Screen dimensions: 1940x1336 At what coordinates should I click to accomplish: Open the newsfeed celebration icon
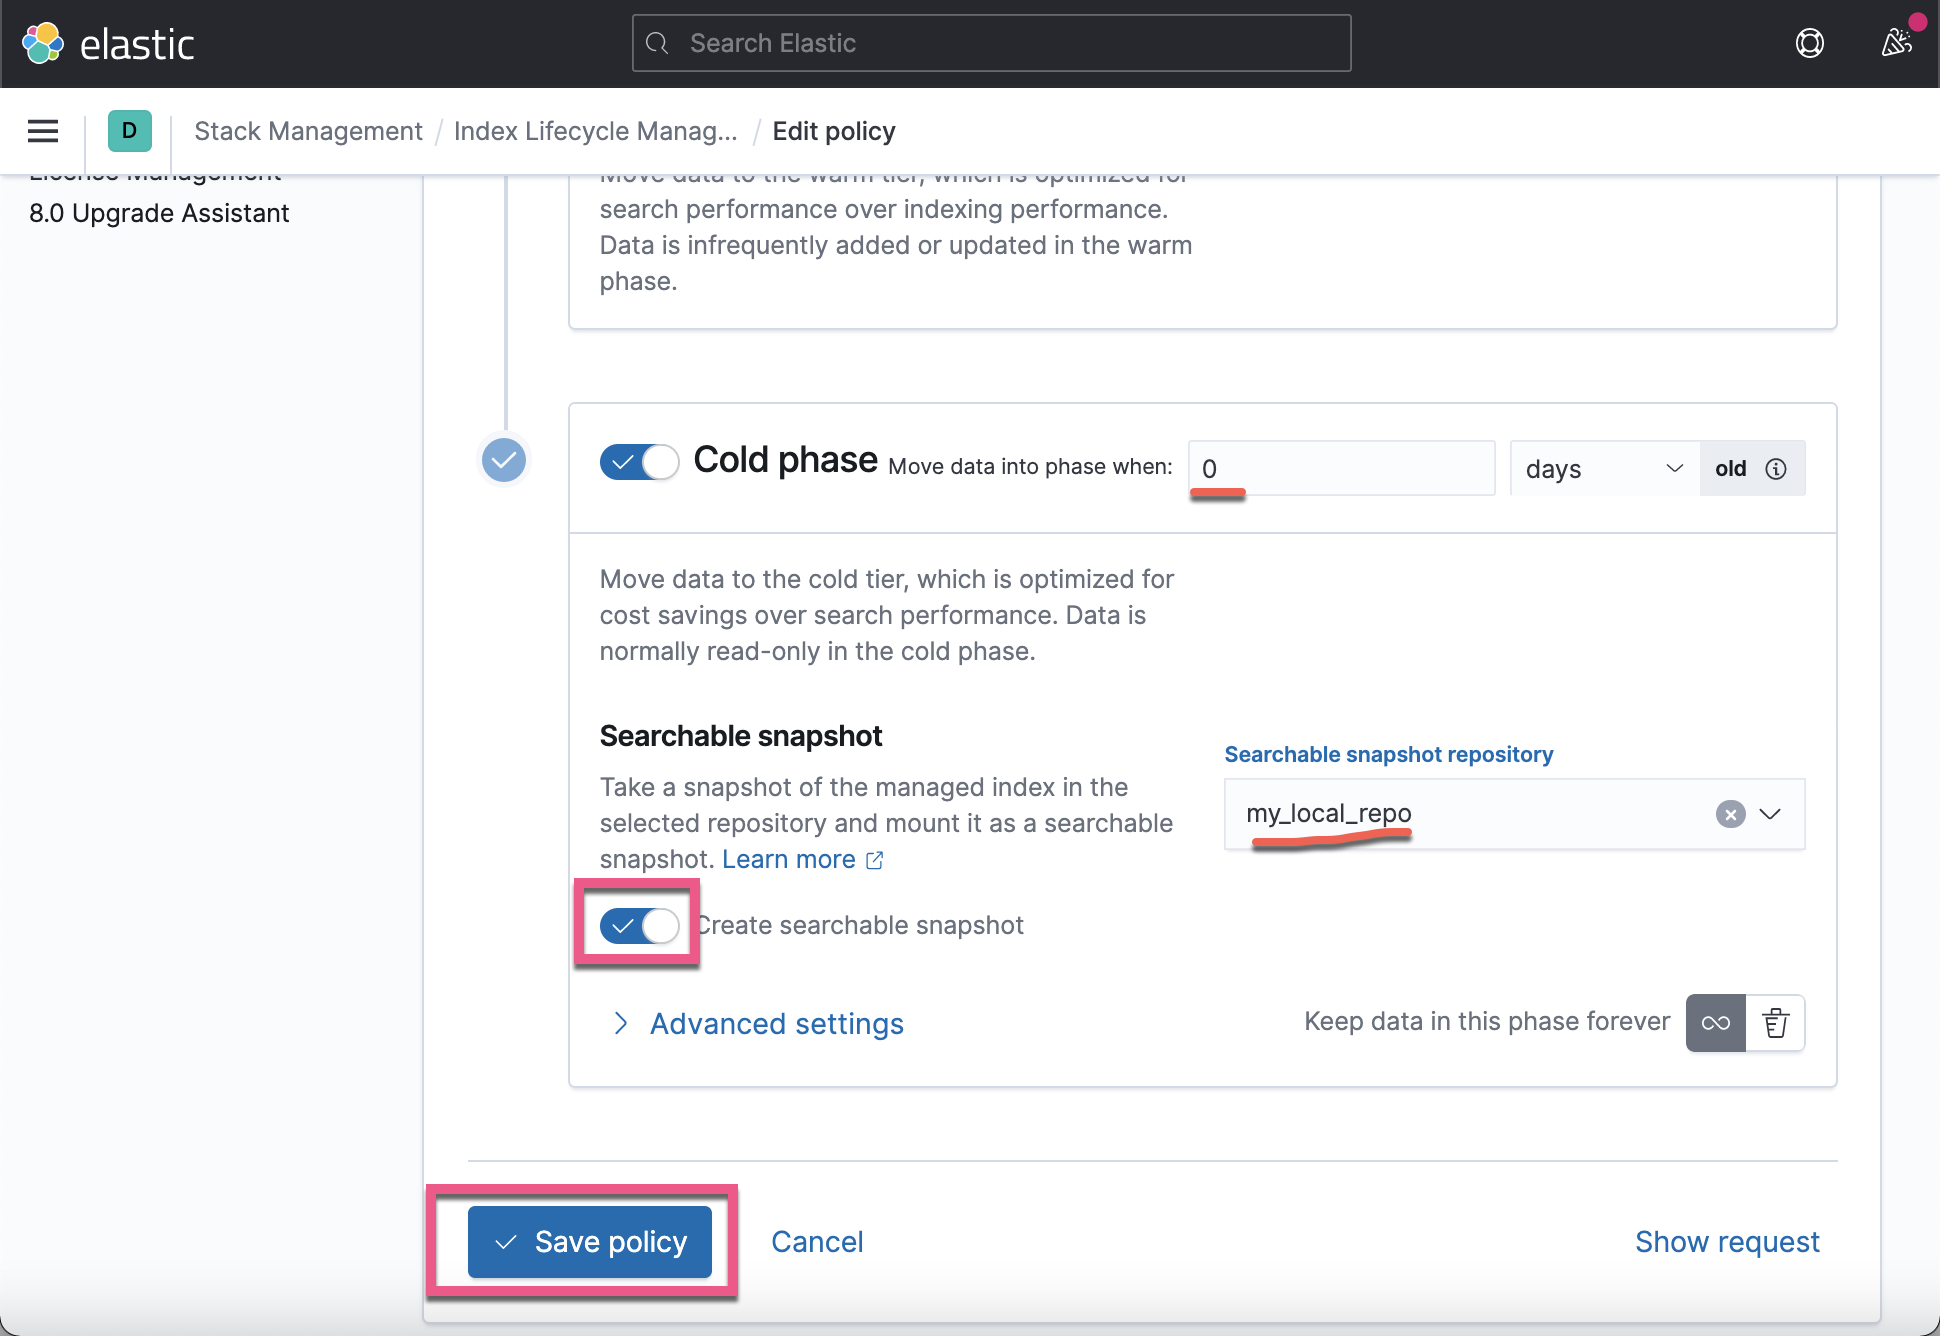[x=1896, y=43]
